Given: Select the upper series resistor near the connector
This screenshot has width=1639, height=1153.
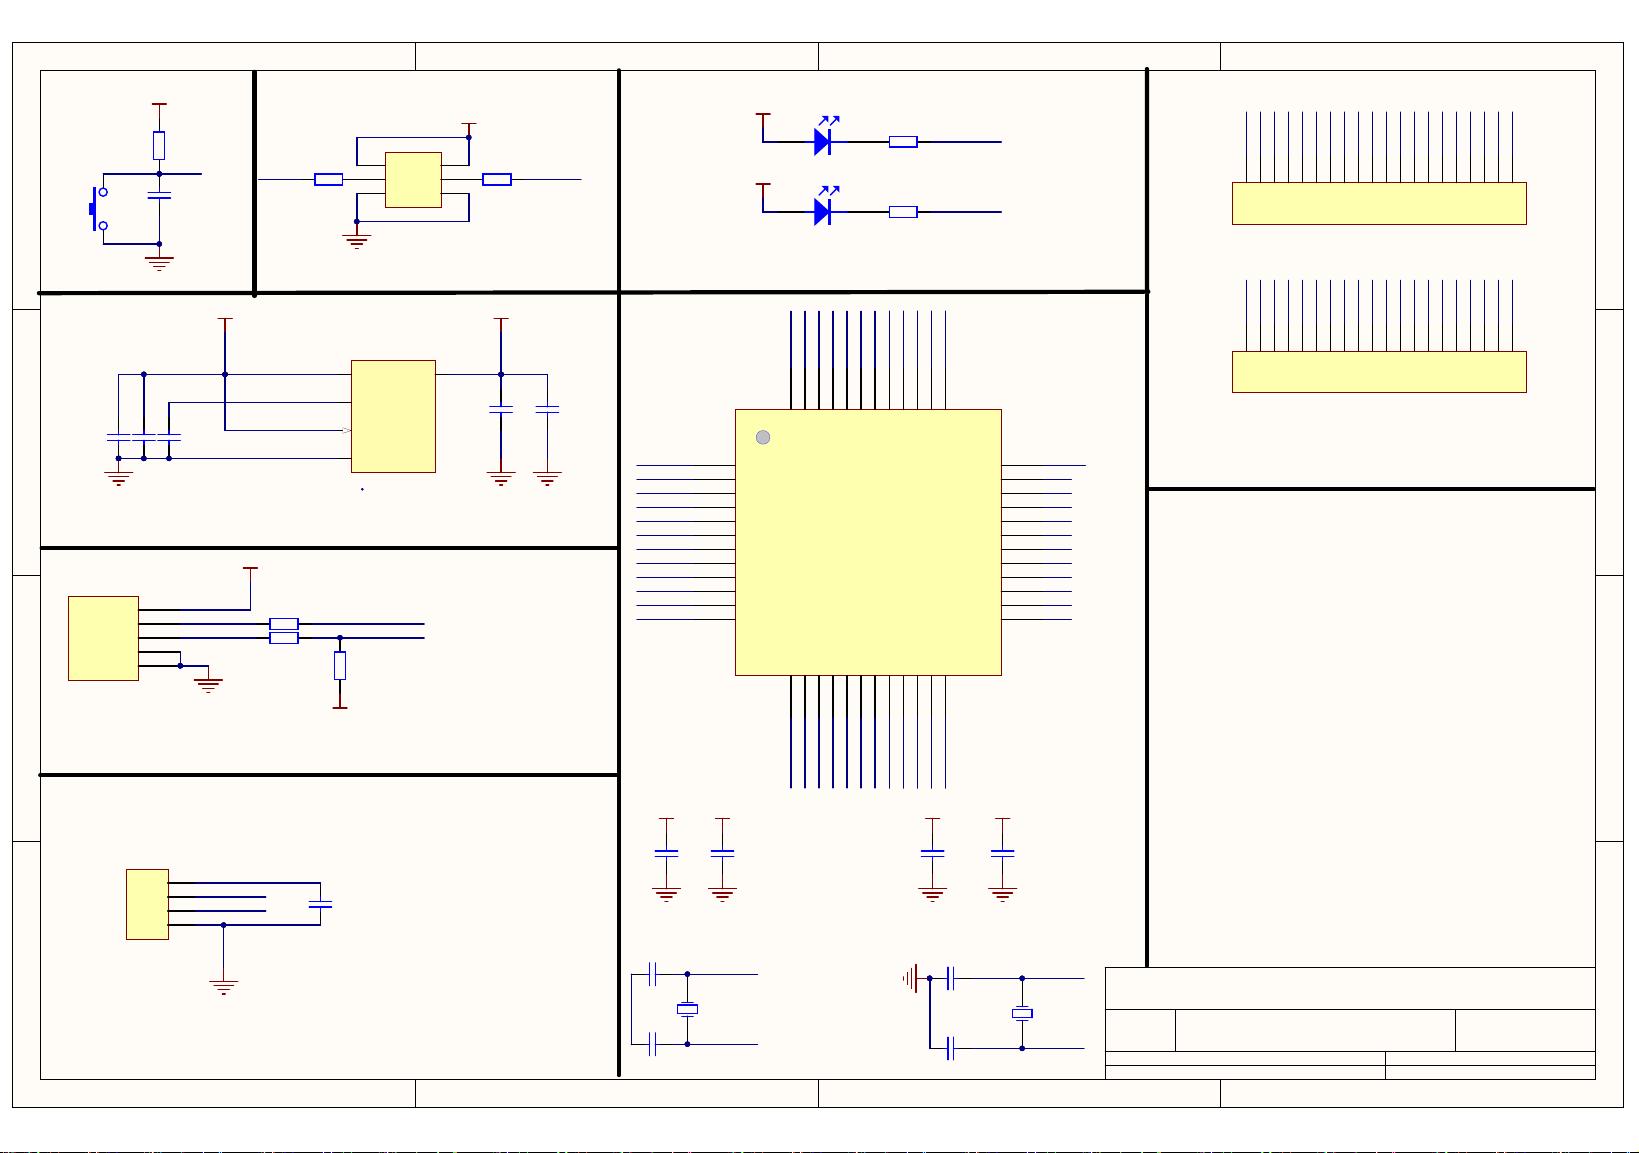Looking at the screenshot, I should (284, 624).
